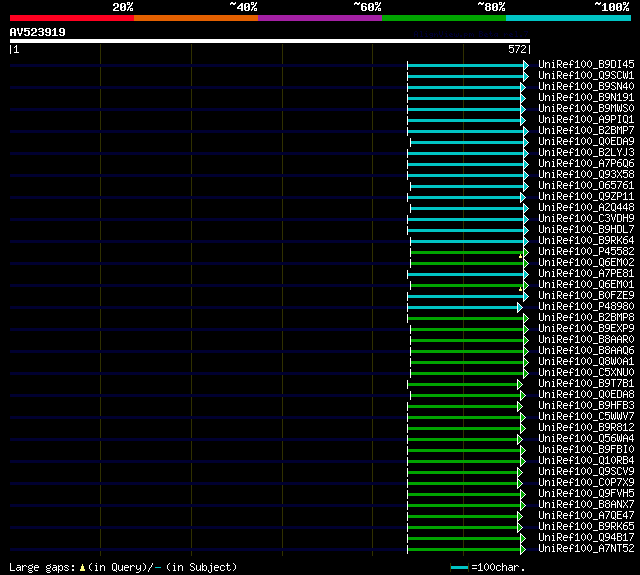Screen dimensions: 640x575
Task: Click the UniRef100_B9N191 label
Action: [586, 98]
